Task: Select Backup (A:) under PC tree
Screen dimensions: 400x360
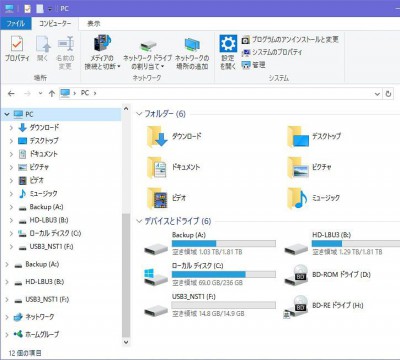Action: (x=41, y=207)
